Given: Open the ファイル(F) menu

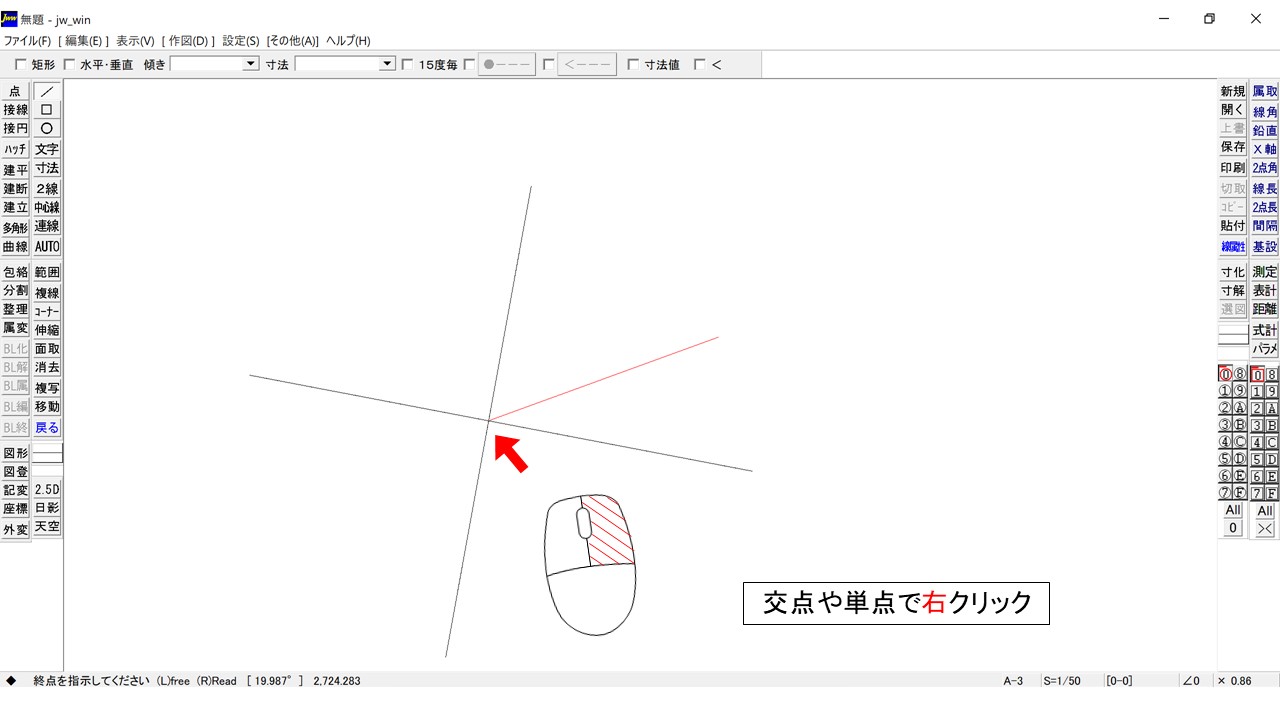Looking at the screenshot, I should [x=27, y=41].
